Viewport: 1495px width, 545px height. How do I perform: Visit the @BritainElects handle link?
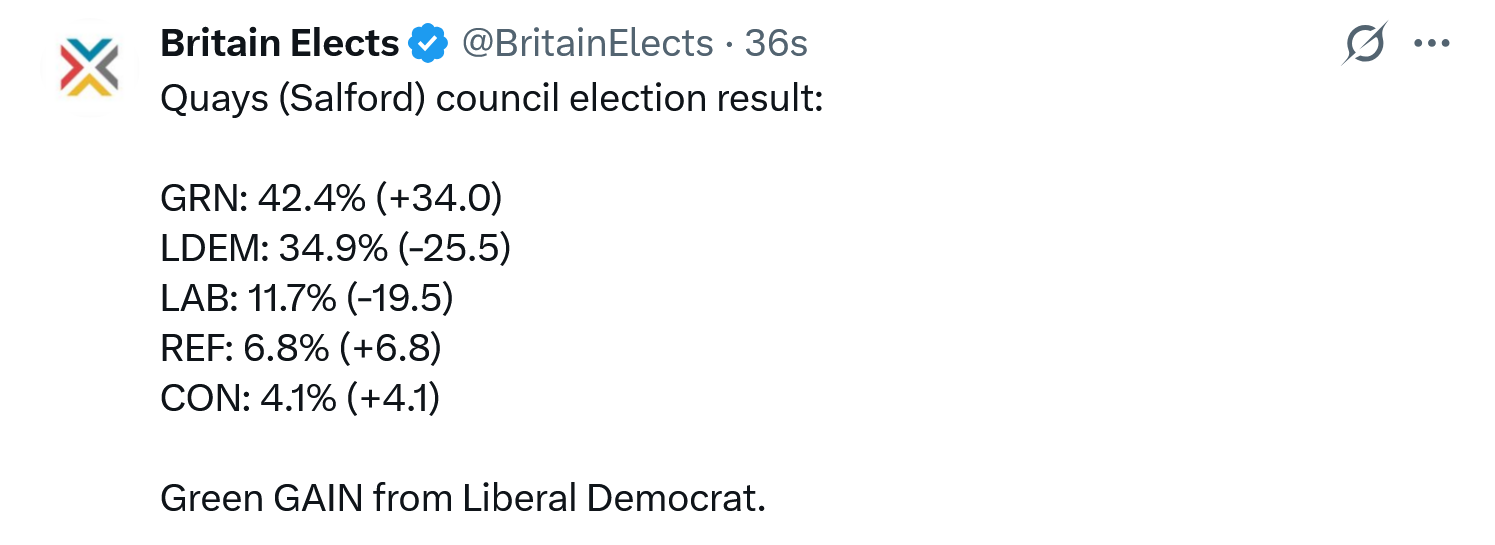click(586, 44)
